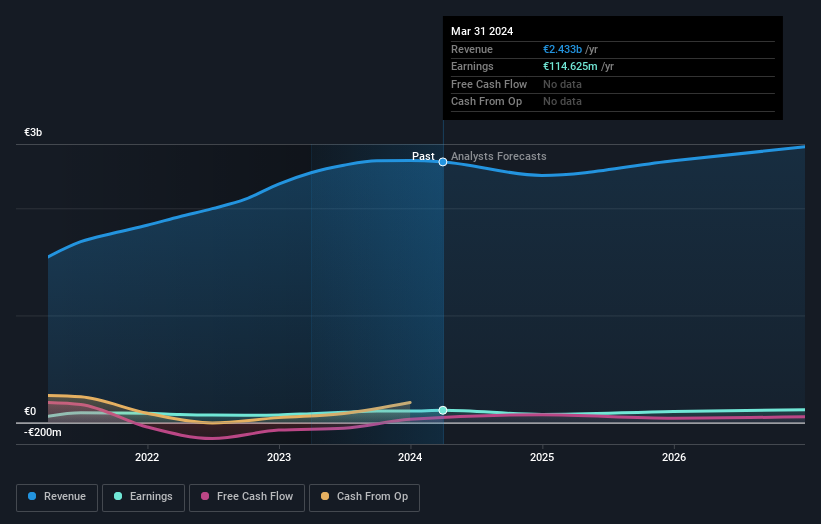Click the 2026 x-axis label
Screen dimensions: 821x524
(x=674, y=457)
